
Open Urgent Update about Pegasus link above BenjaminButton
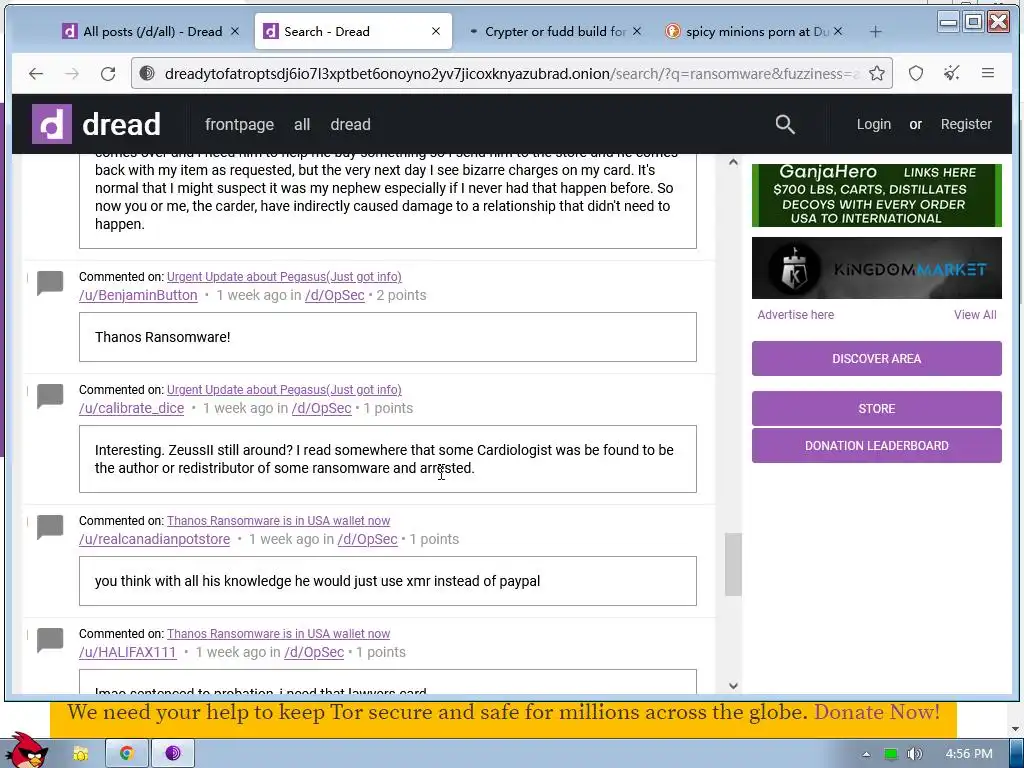[x=284, y=277]
